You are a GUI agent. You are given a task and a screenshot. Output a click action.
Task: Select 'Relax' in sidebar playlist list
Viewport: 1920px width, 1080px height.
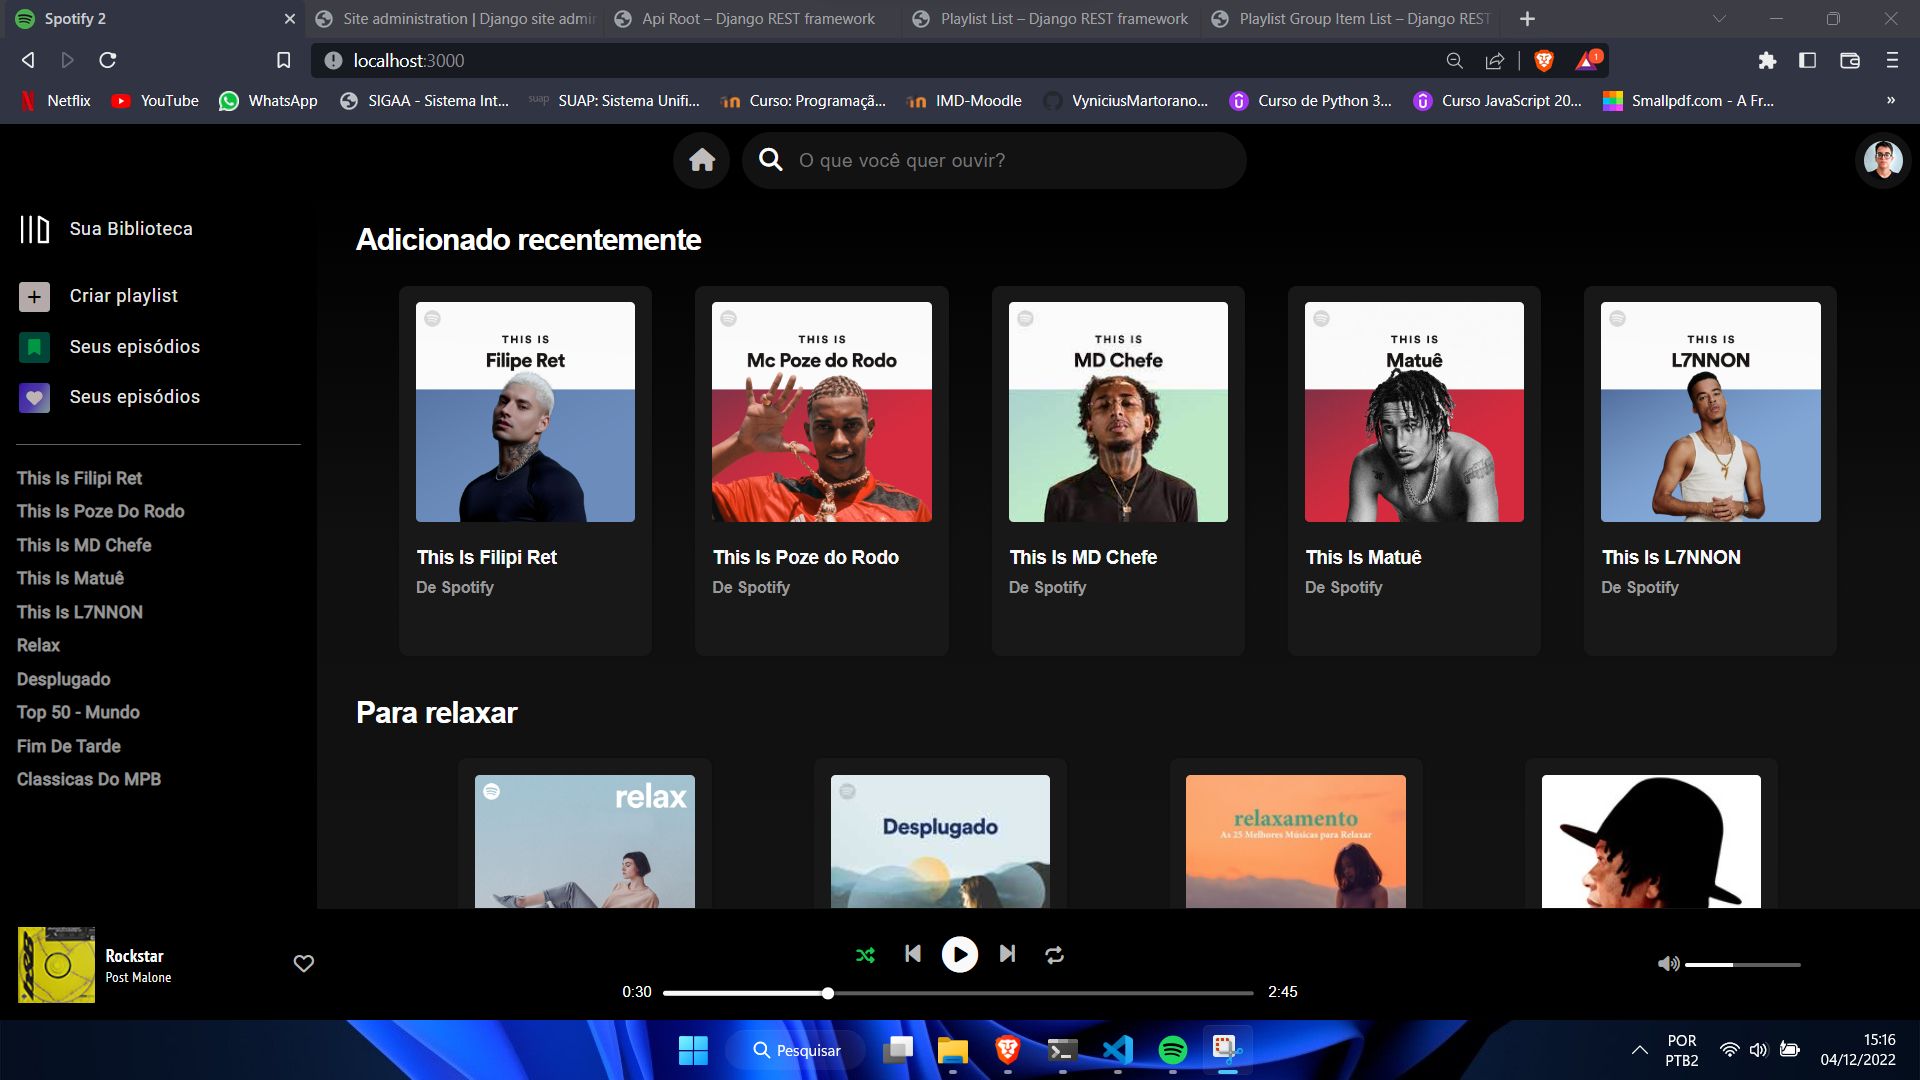pos(38,645)
